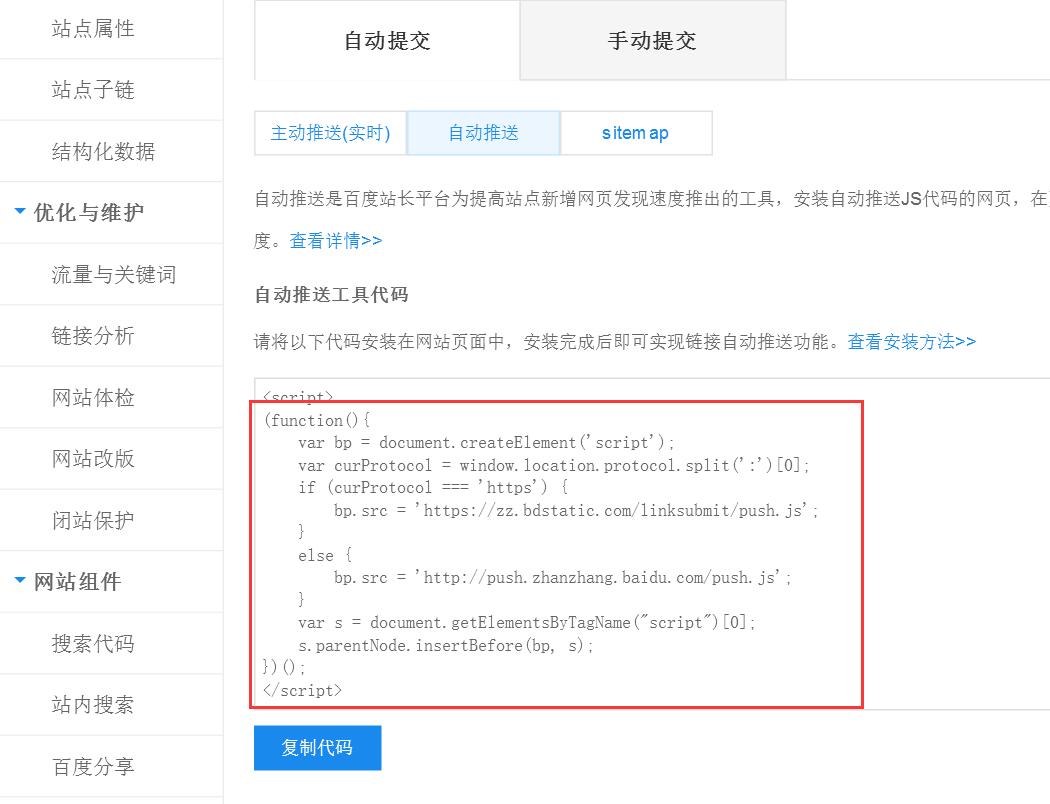Click the (function(){ code line
Screen dimensions: 1050x804
317,420
